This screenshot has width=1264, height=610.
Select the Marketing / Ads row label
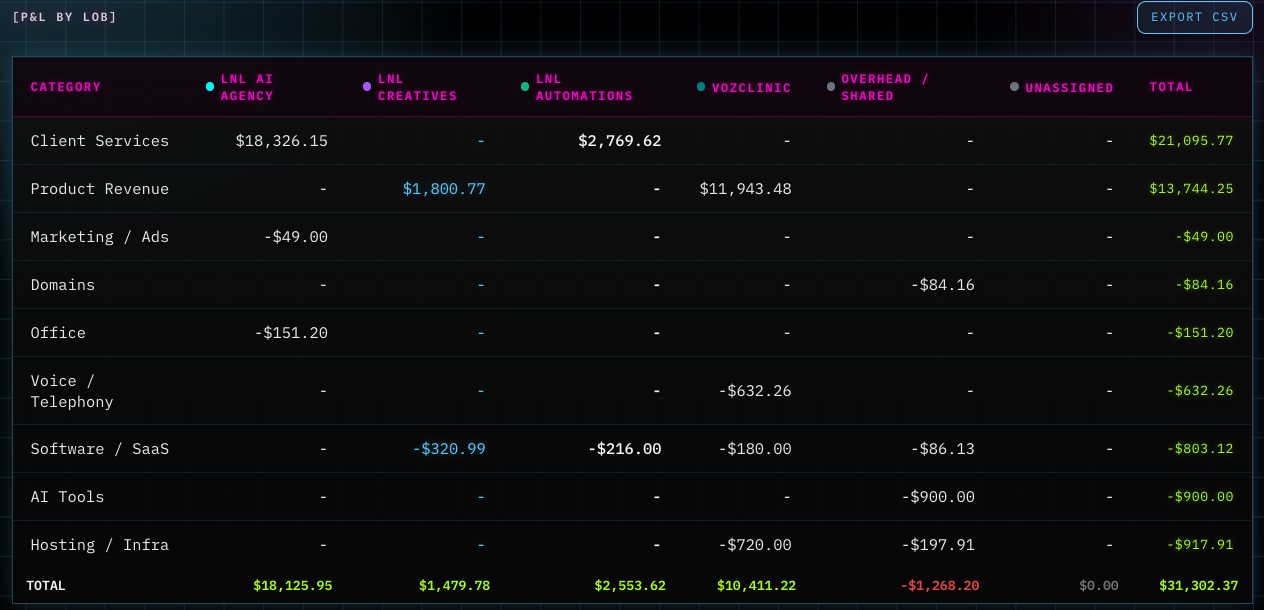(x=100, y=237)
